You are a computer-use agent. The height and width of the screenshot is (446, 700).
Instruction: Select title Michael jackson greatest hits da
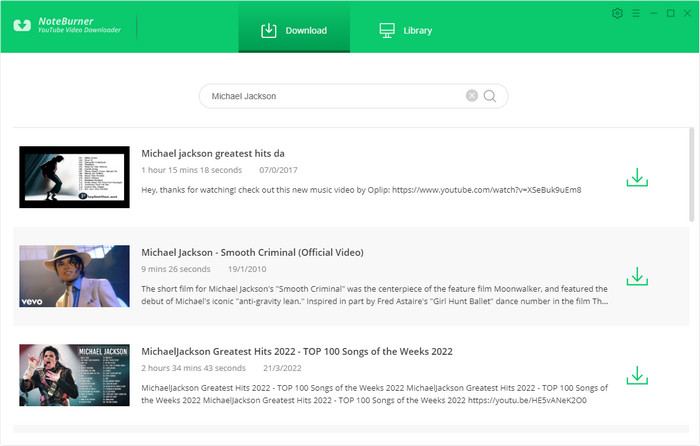[x=213, y=153]
